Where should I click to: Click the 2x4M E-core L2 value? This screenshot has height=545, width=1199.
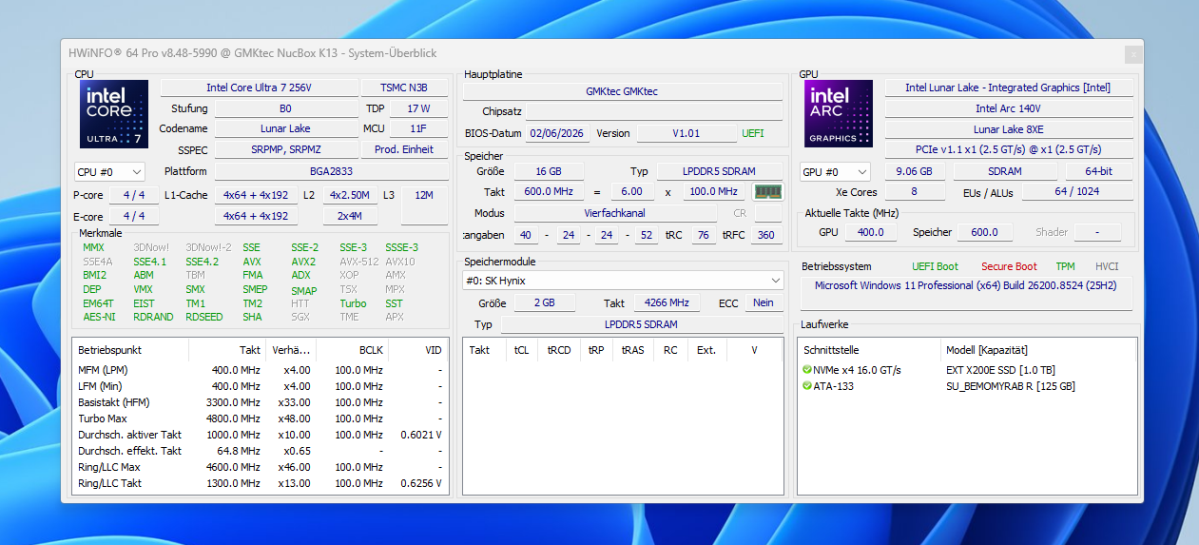pos(350,216)
